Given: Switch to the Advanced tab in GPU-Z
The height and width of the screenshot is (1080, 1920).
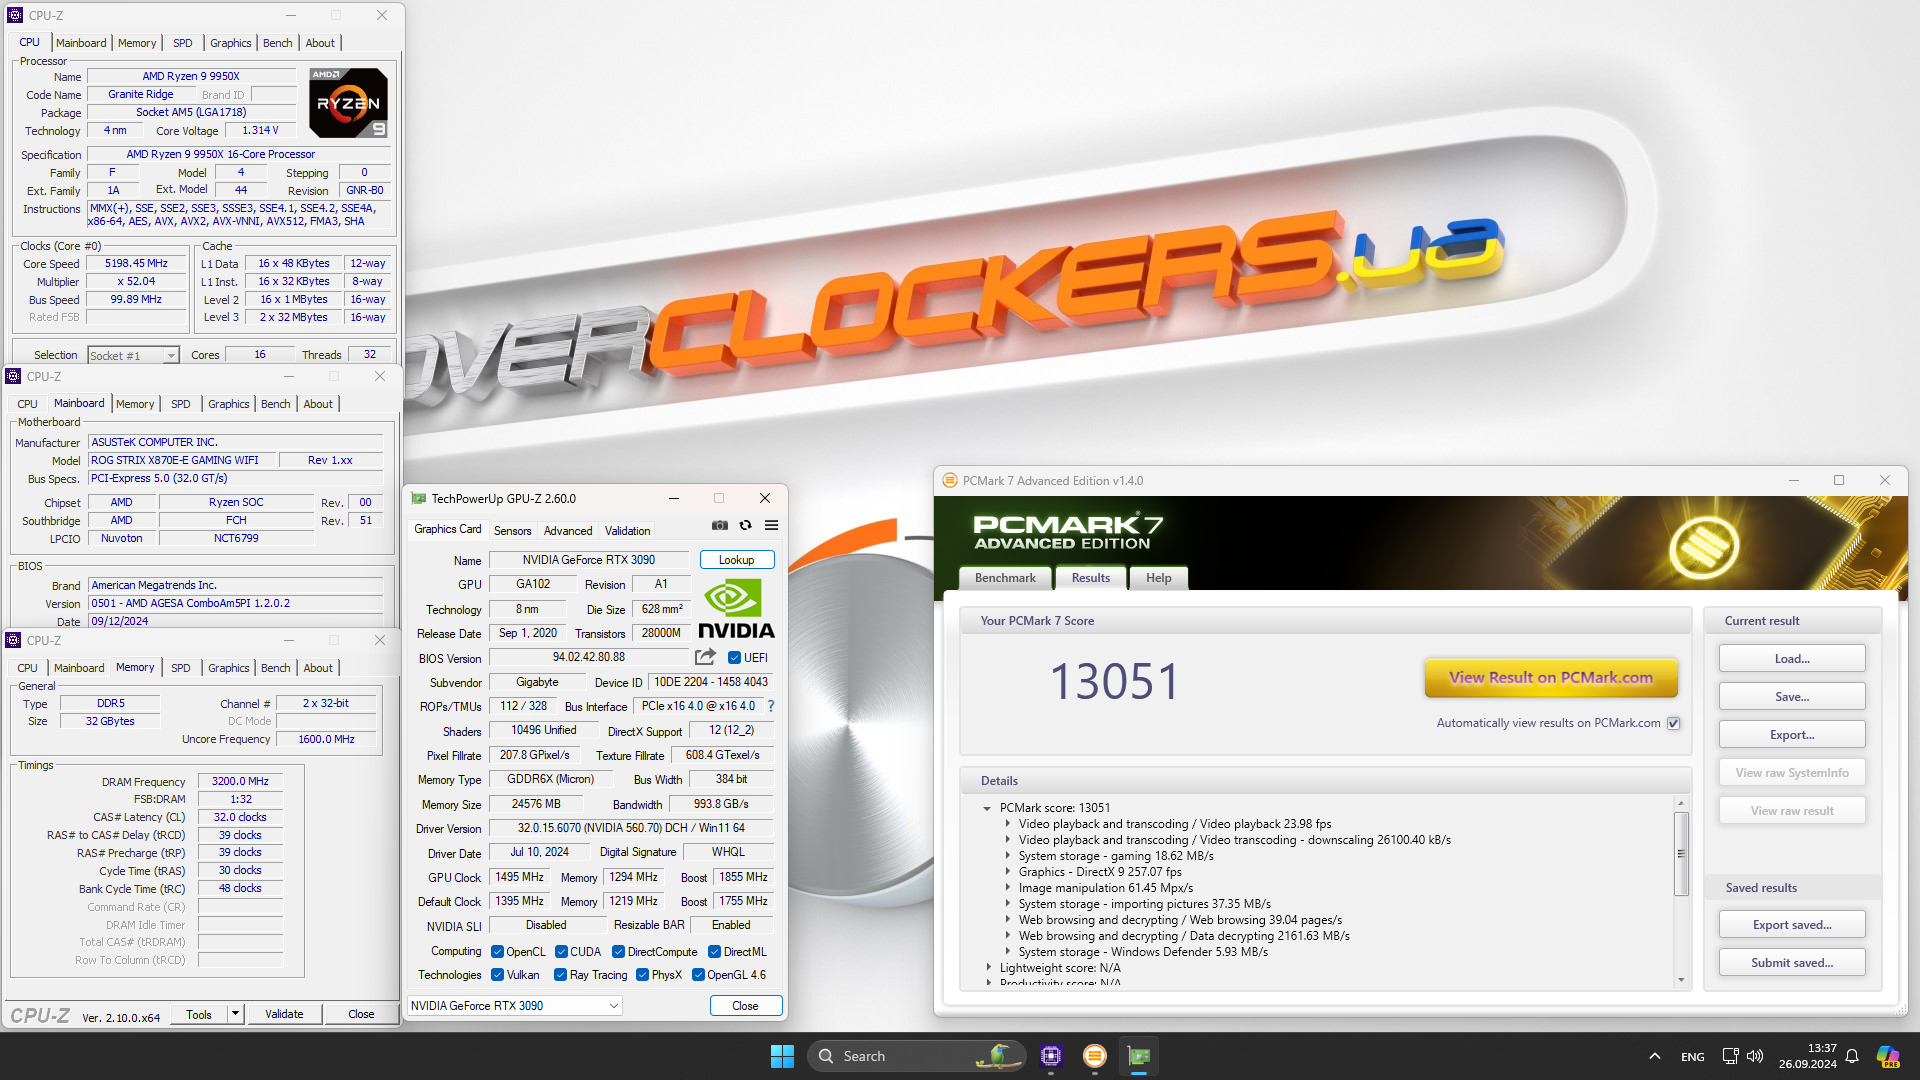Looking at the screenshot, I should click(x=568, y=531).
